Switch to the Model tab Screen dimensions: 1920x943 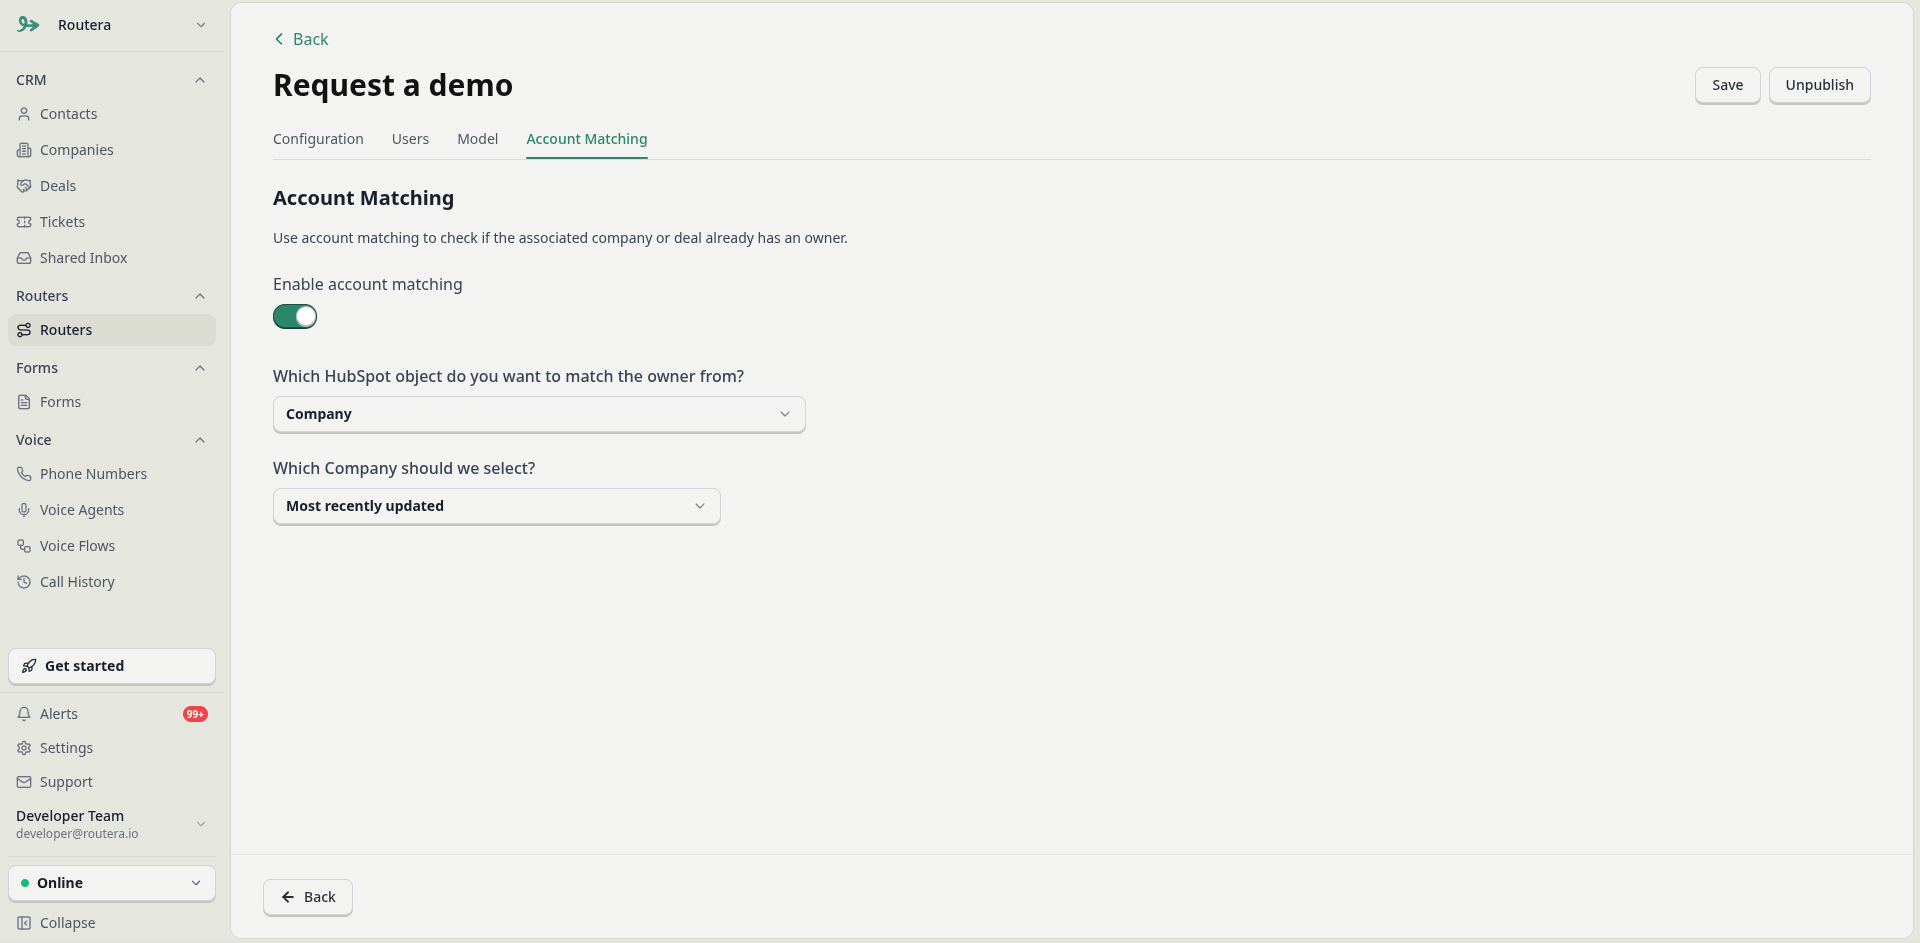tap(477, 139)
